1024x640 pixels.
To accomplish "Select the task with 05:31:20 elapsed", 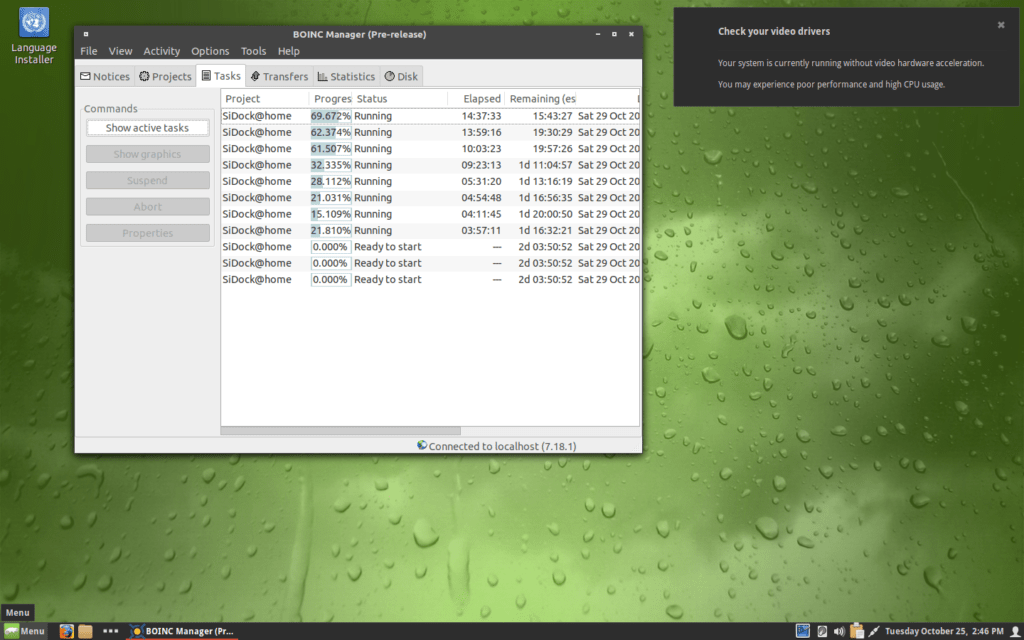I will click(430, 181).
